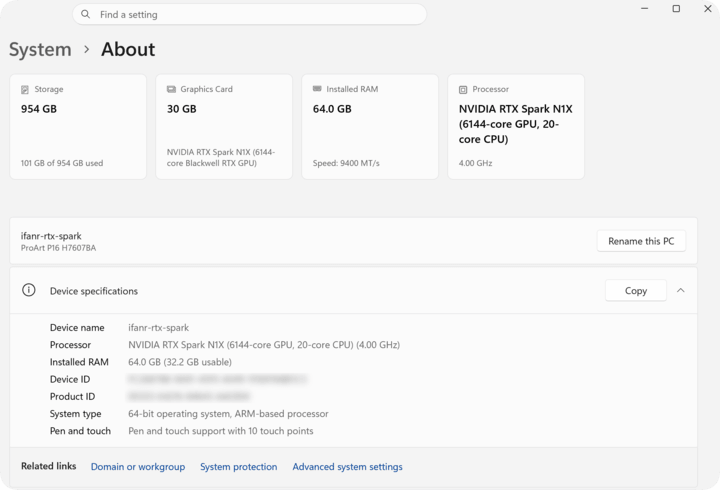This screenshot has width=720, height=490.
Task: Open Advanced system settings link
Action: [x=347, y=467]
